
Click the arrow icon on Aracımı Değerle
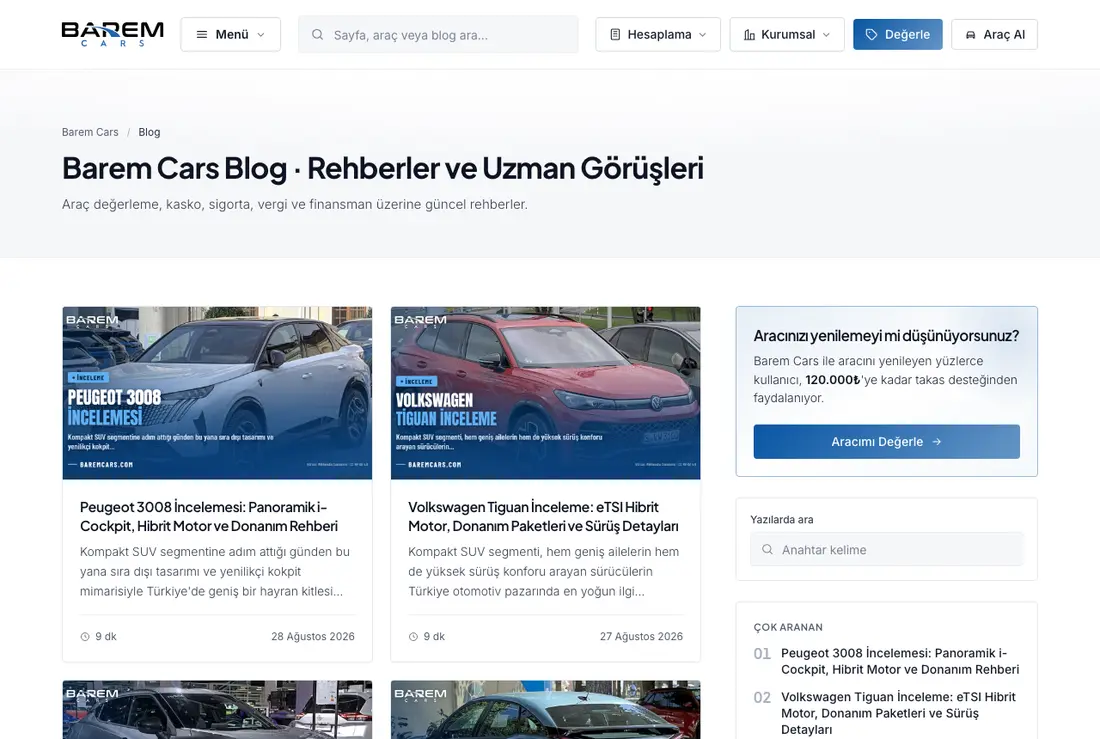[937, 441]
